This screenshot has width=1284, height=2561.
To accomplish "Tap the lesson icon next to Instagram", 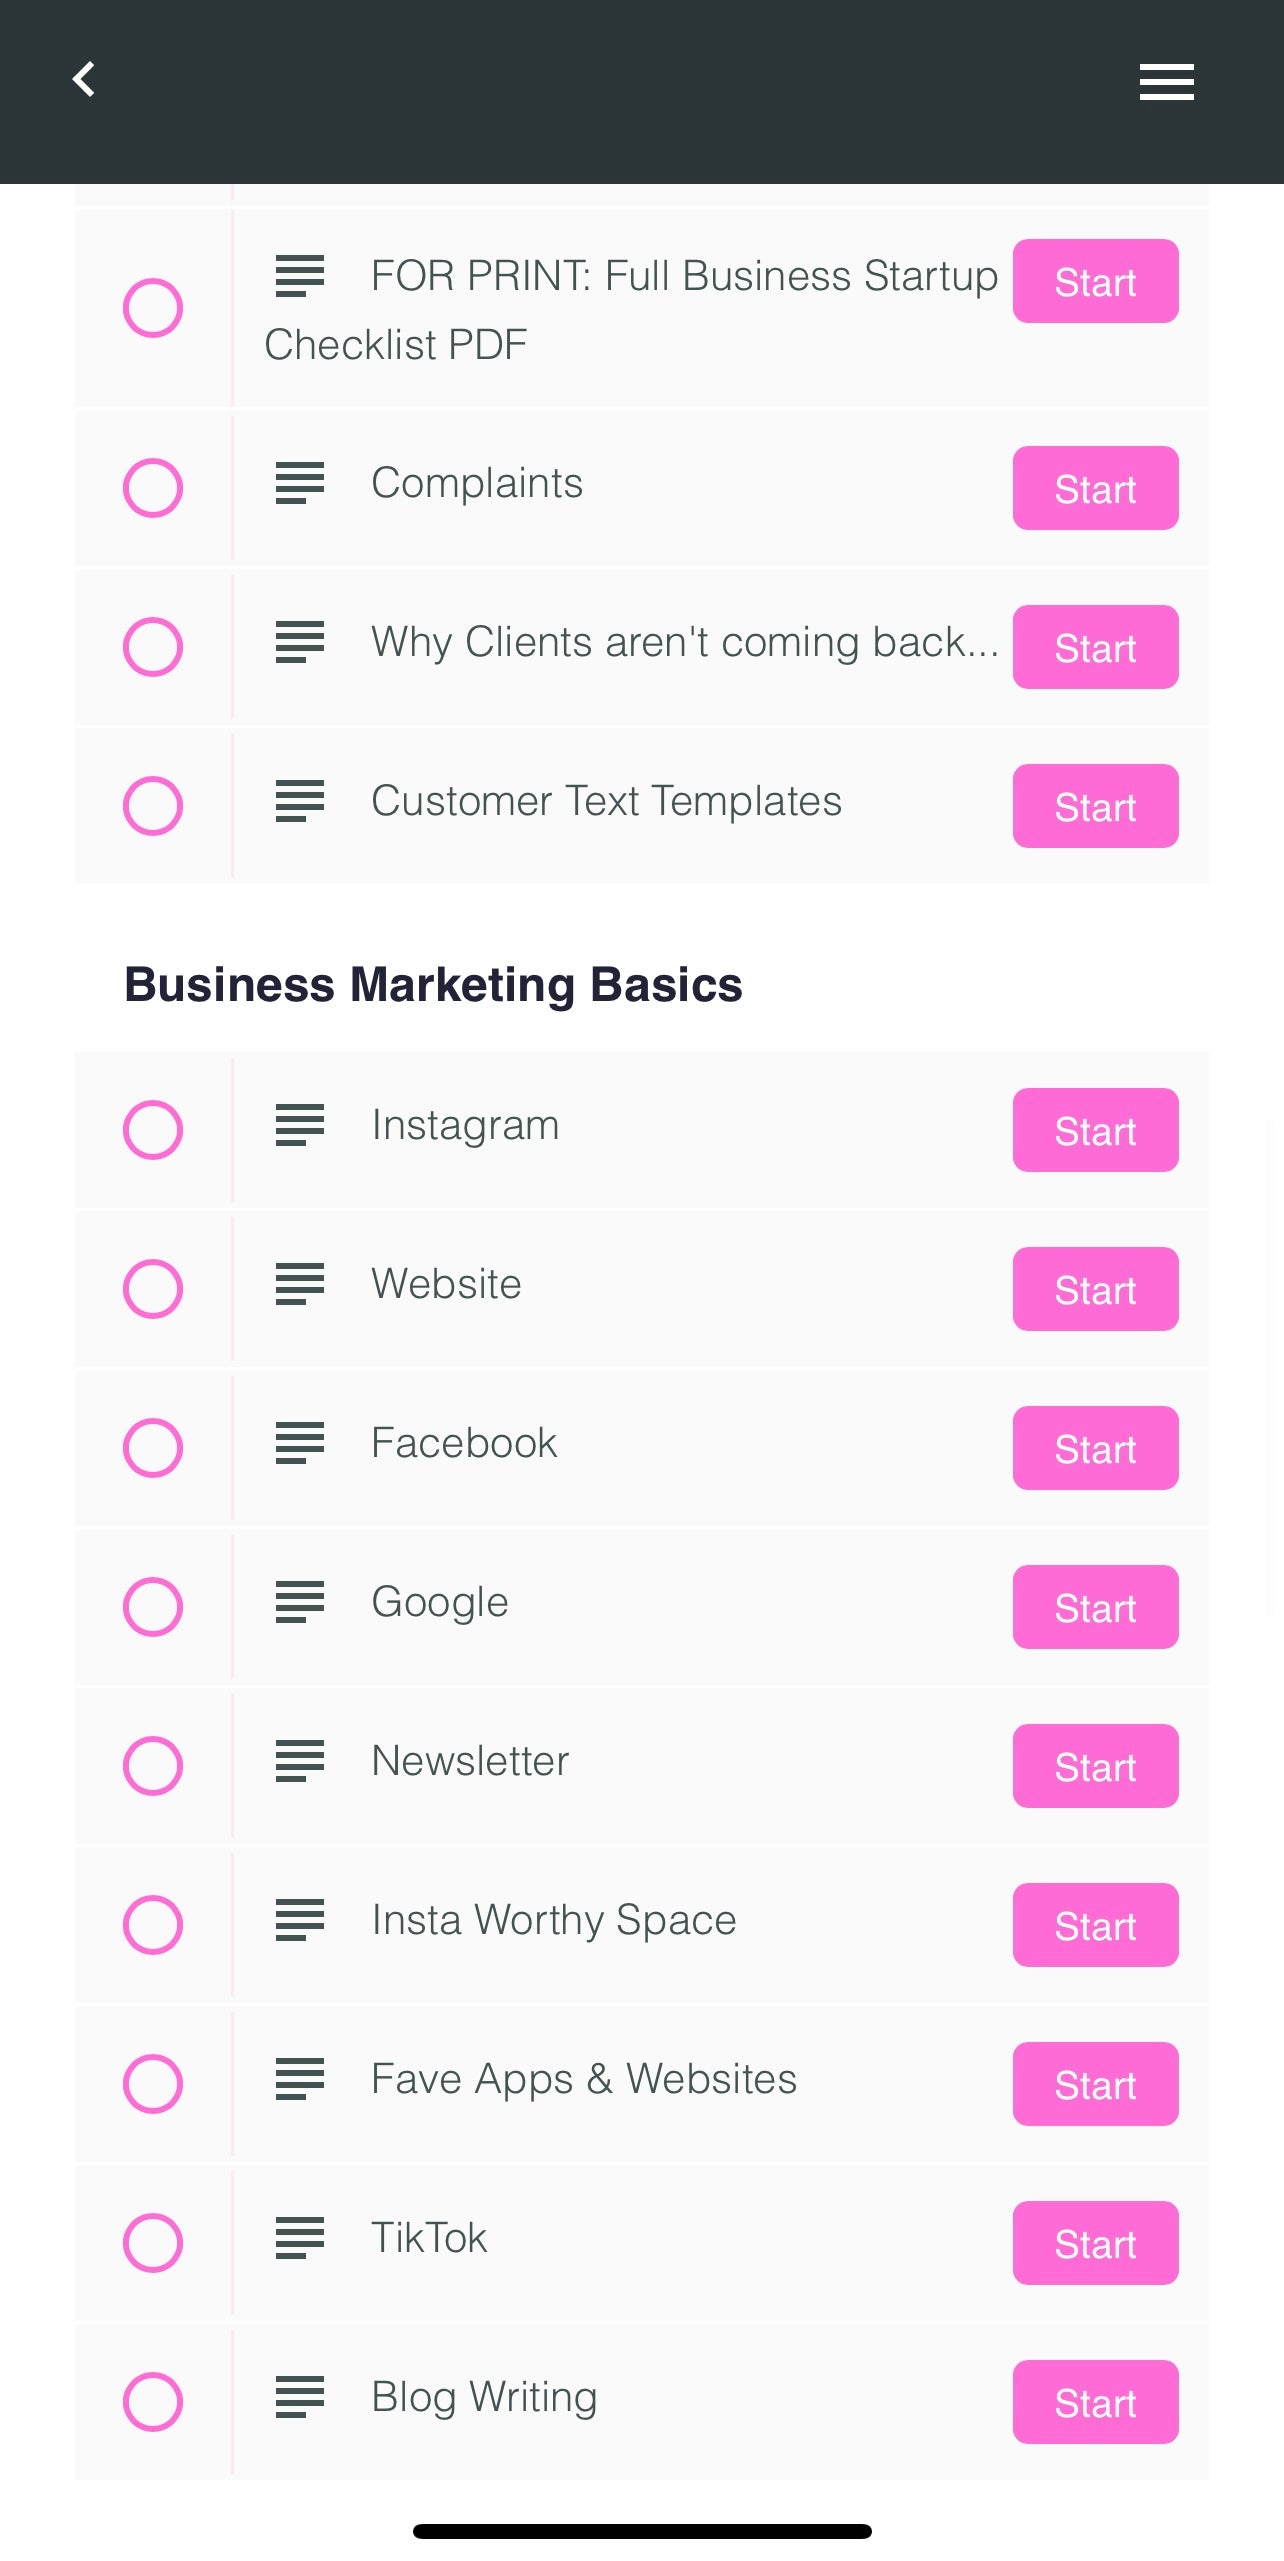I will [300, 1125].
